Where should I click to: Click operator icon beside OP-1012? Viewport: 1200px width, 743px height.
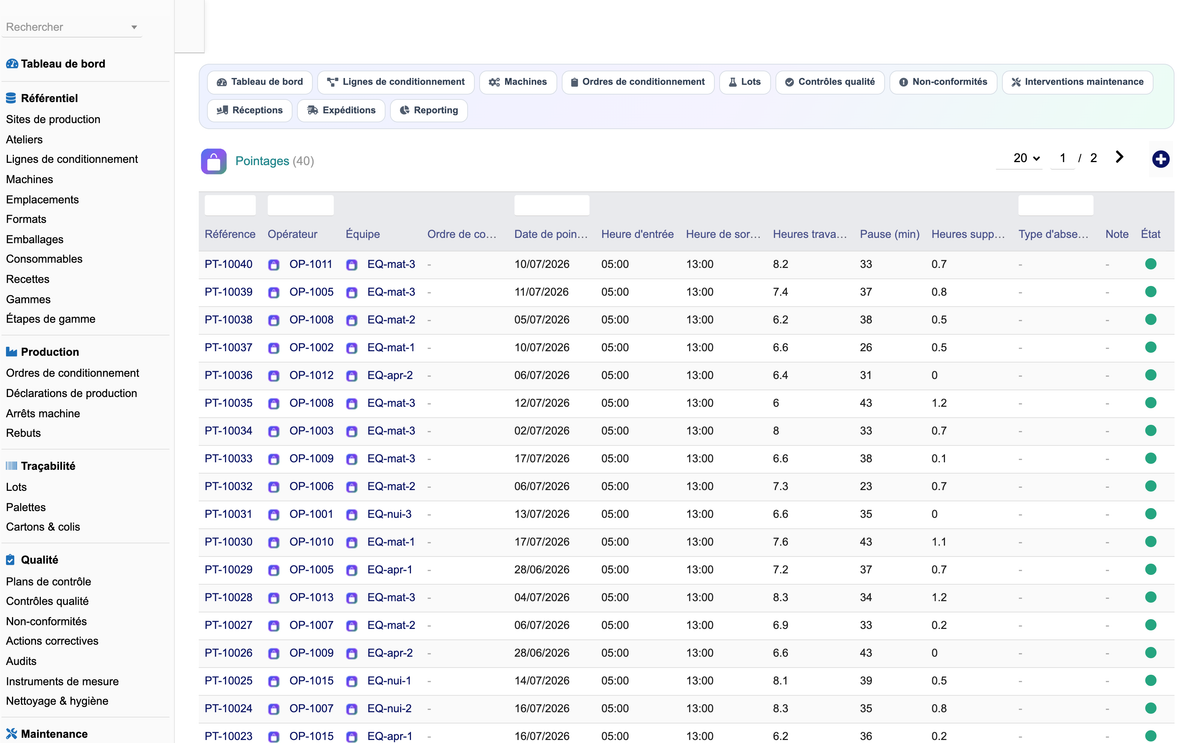[x=274, y=376]
